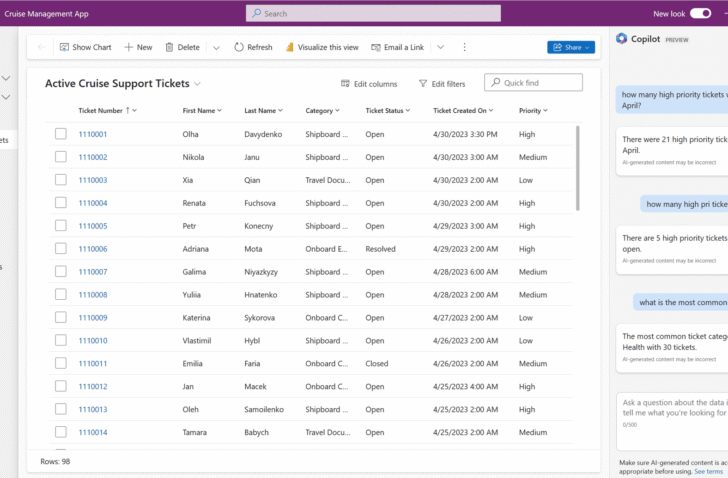This screenshot has height=478, width=728.
Task: Click Edit columns
Action: coord(369,84)
